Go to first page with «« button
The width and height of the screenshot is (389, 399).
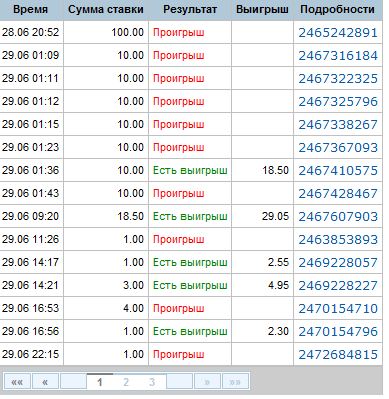17,381
